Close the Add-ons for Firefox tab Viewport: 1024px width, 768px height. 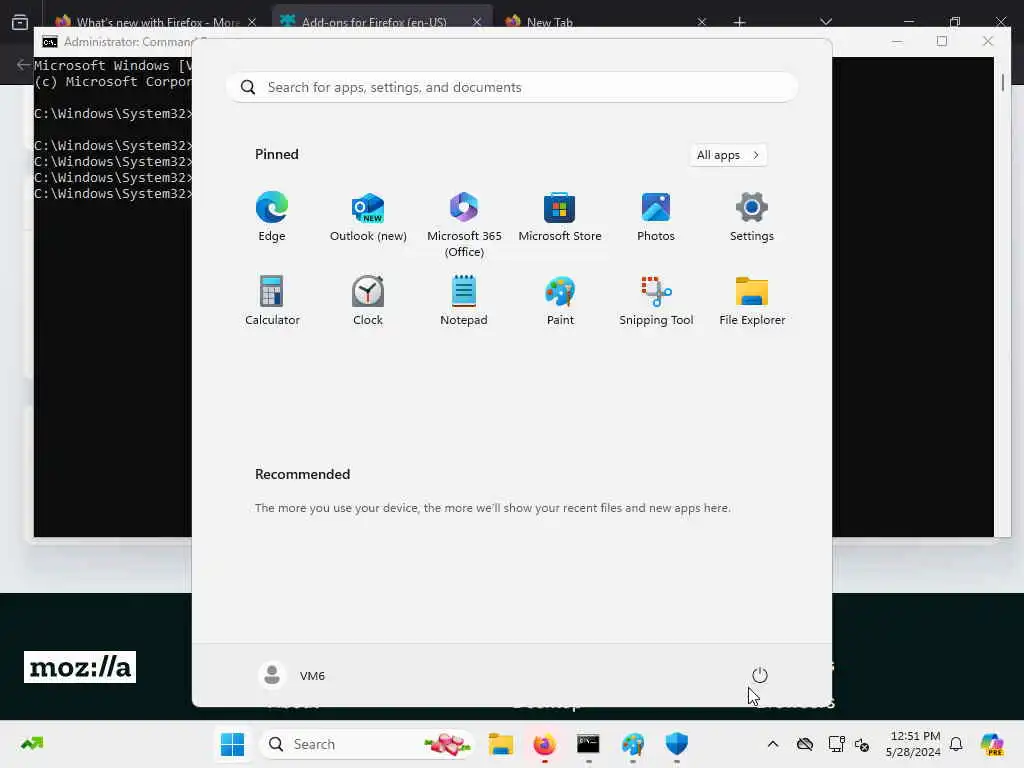[x=477, y=22]
